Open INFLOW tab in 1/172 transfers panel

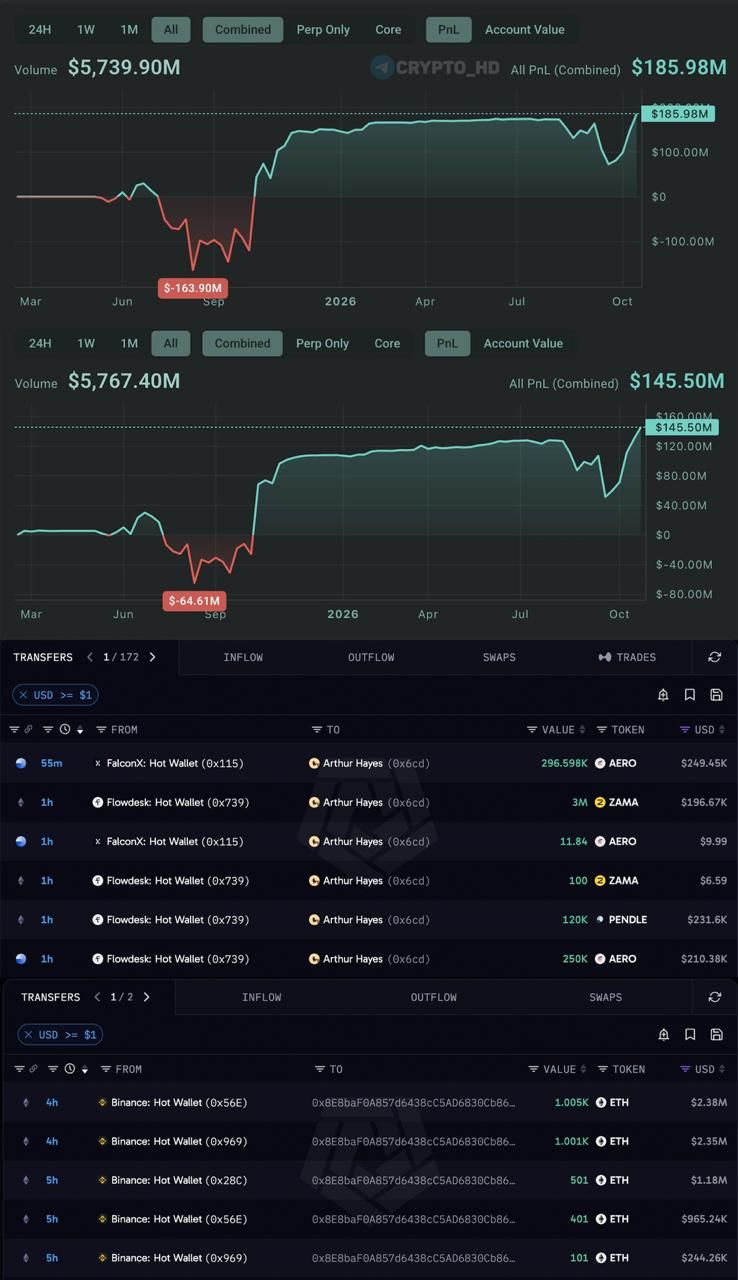coord(243,657)
